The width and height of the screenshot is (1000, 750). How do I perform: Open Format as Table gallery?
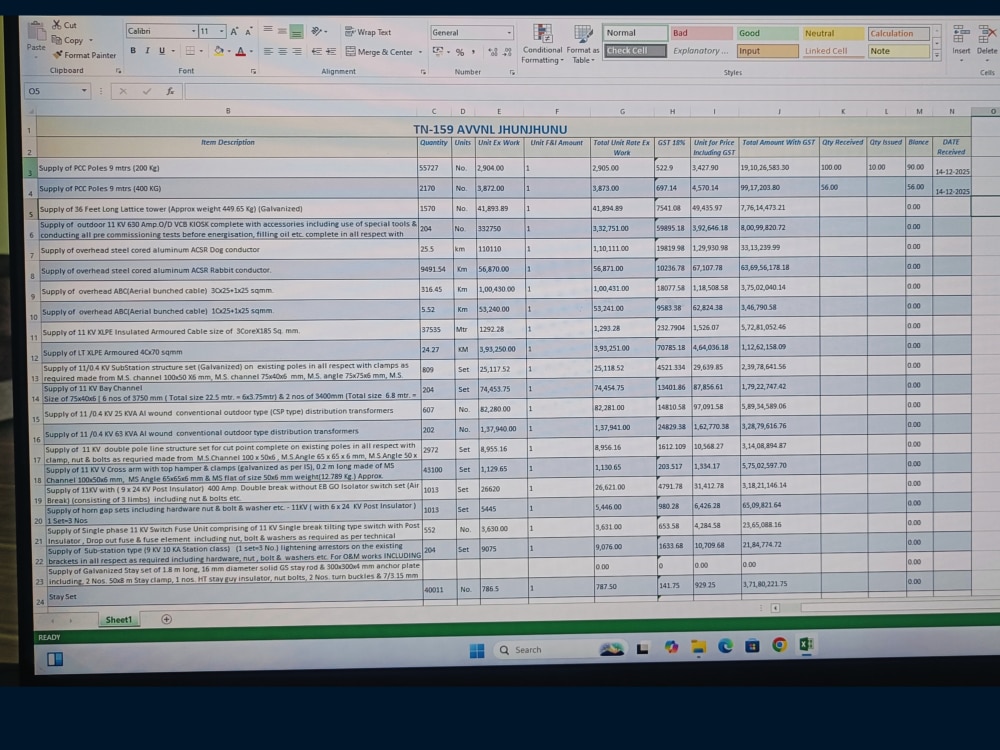click(x=583, y=44)
